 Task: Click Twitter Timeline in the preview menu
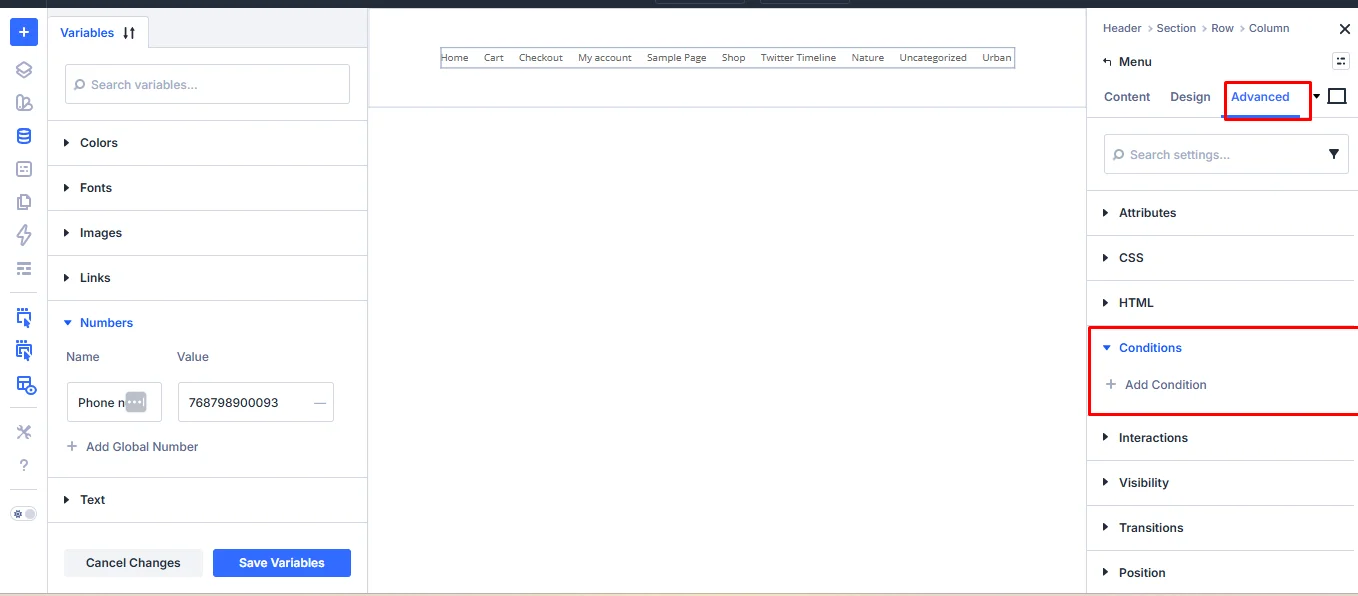pyautogui.click(x=798, y=58)
